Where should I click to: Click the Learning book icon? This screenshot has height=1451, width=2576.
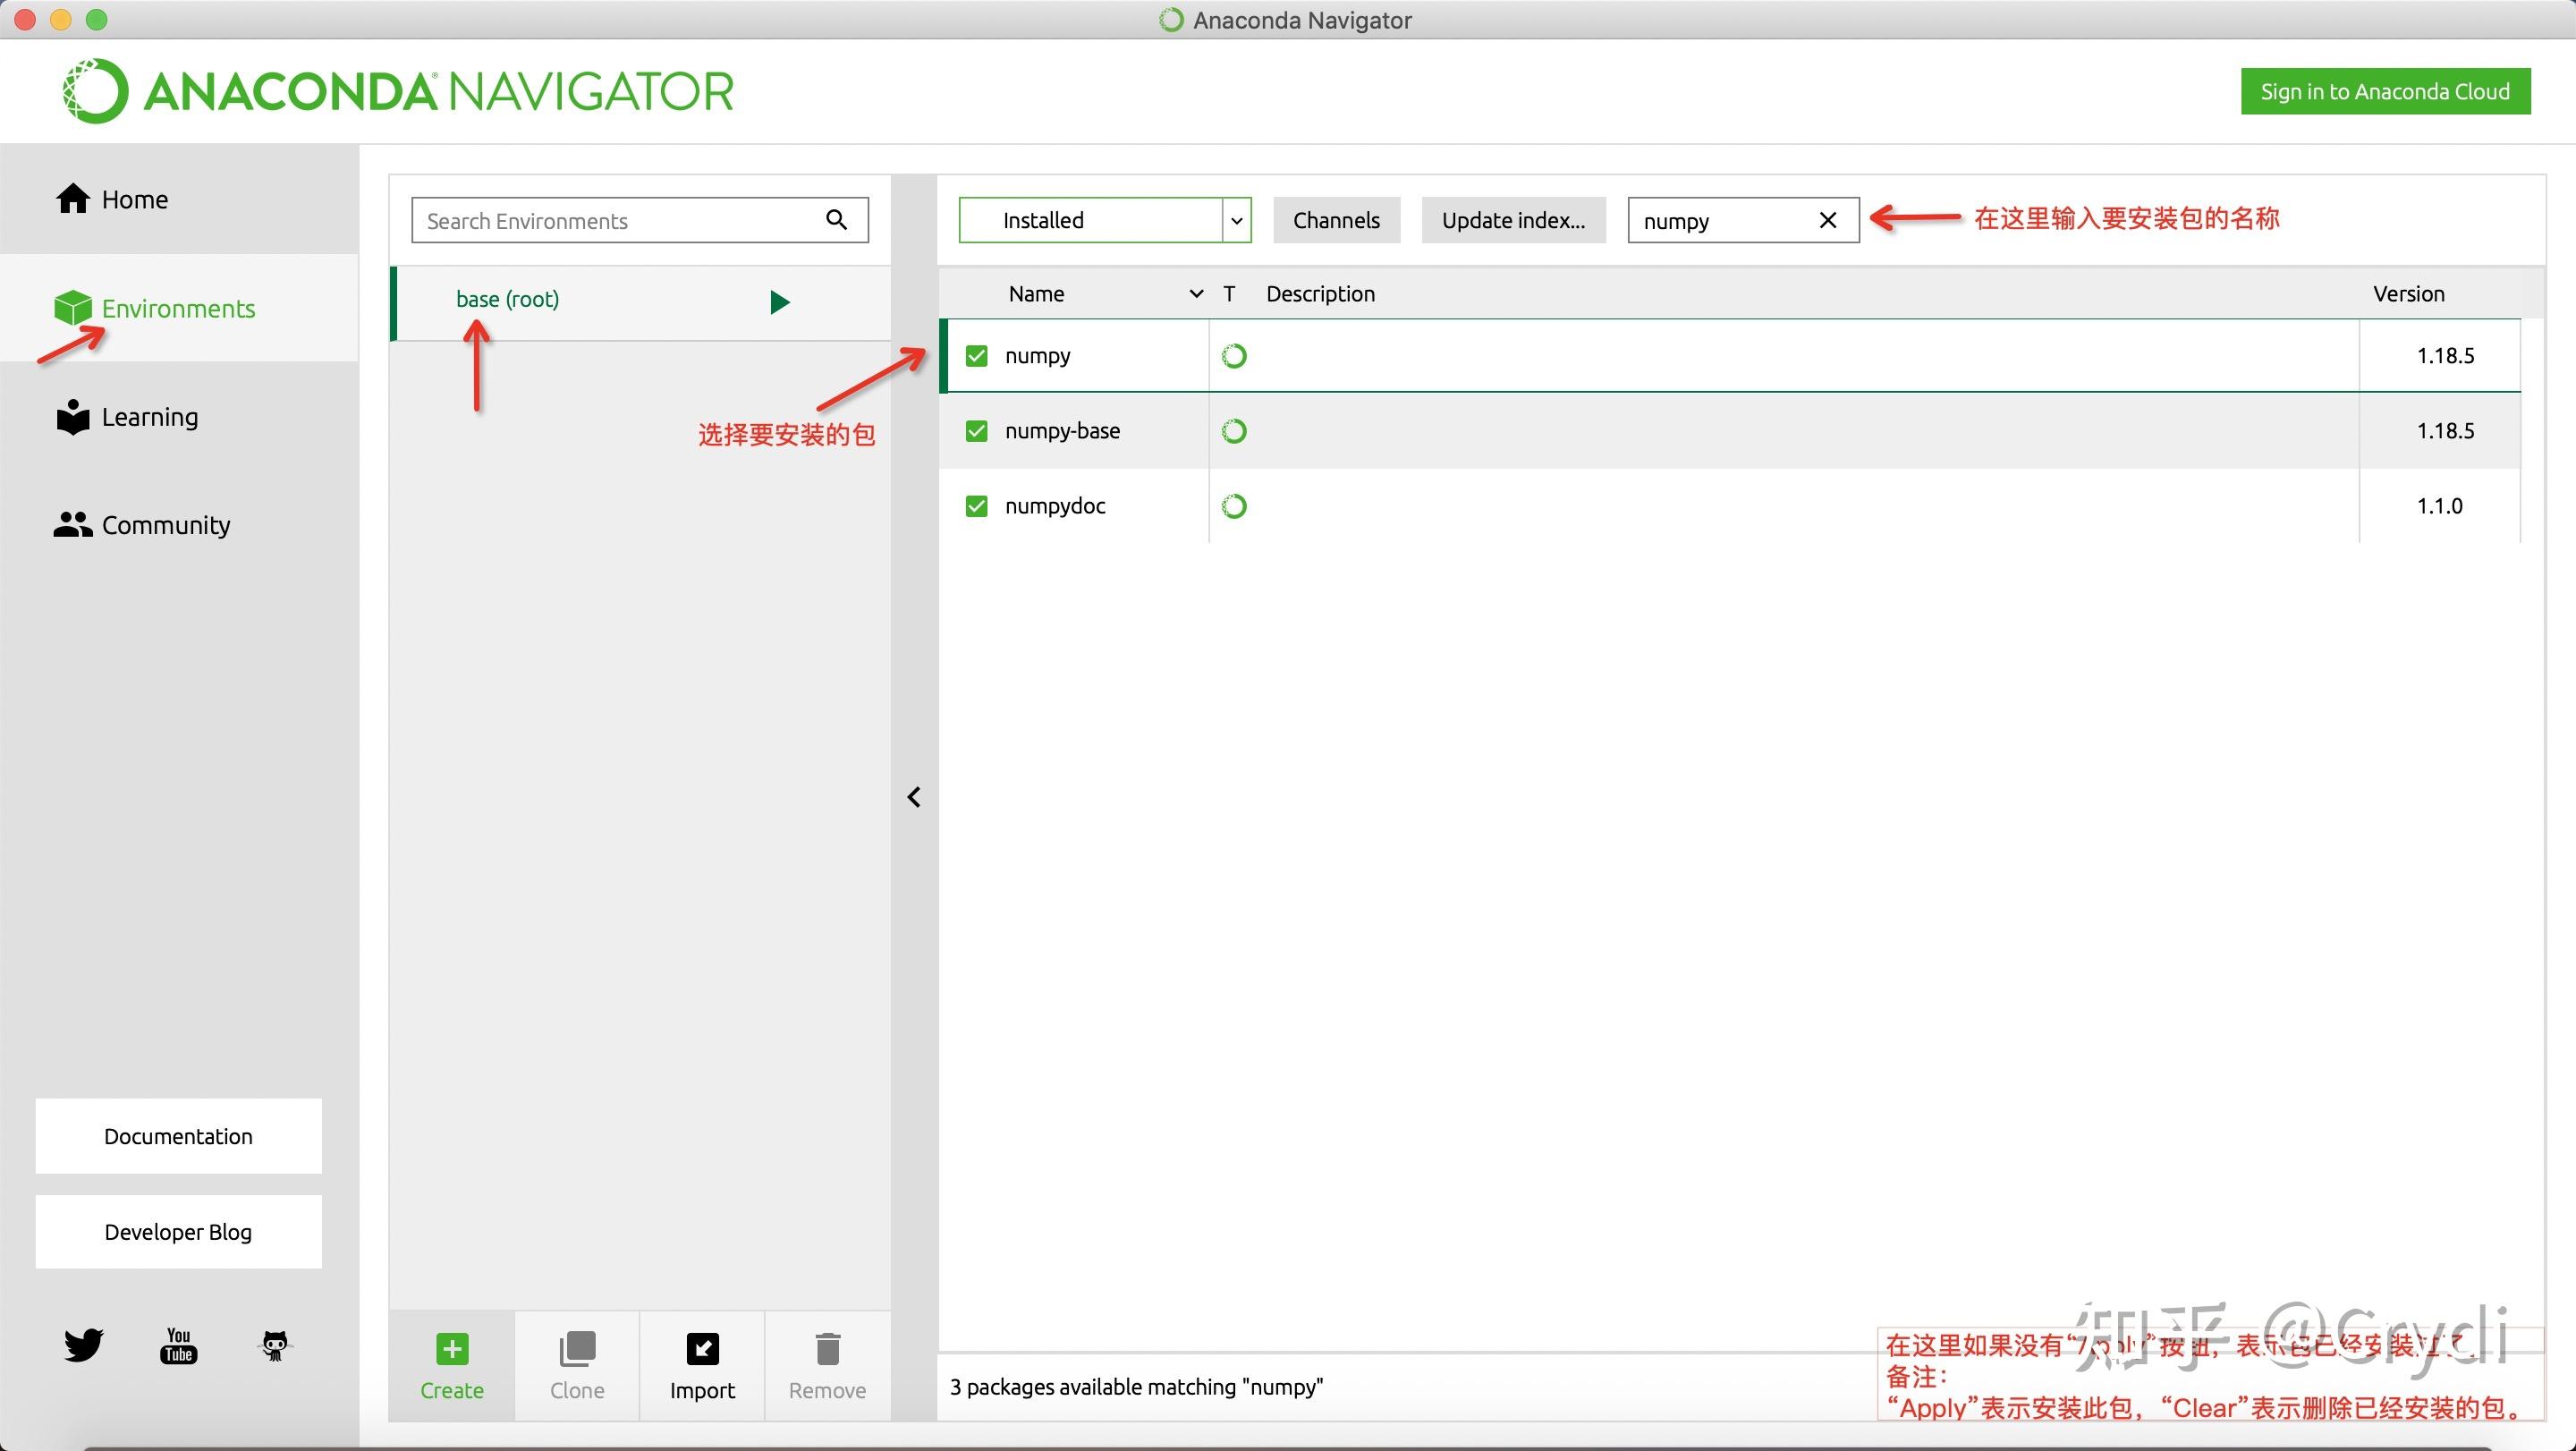tap(73, 416)
